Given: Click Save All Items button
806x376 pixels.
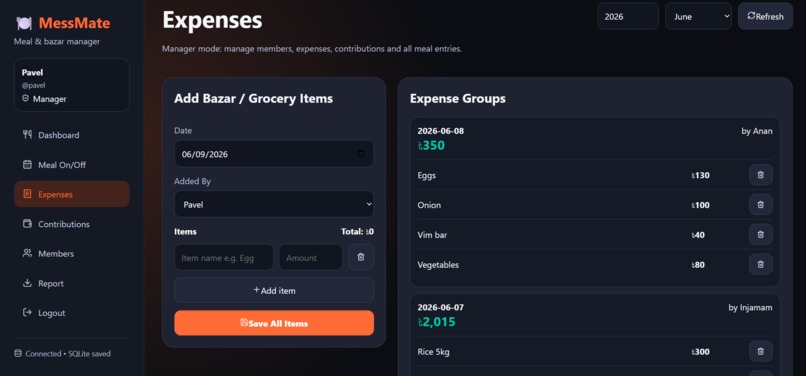Looking at the screenshot, I should point(274,323).
